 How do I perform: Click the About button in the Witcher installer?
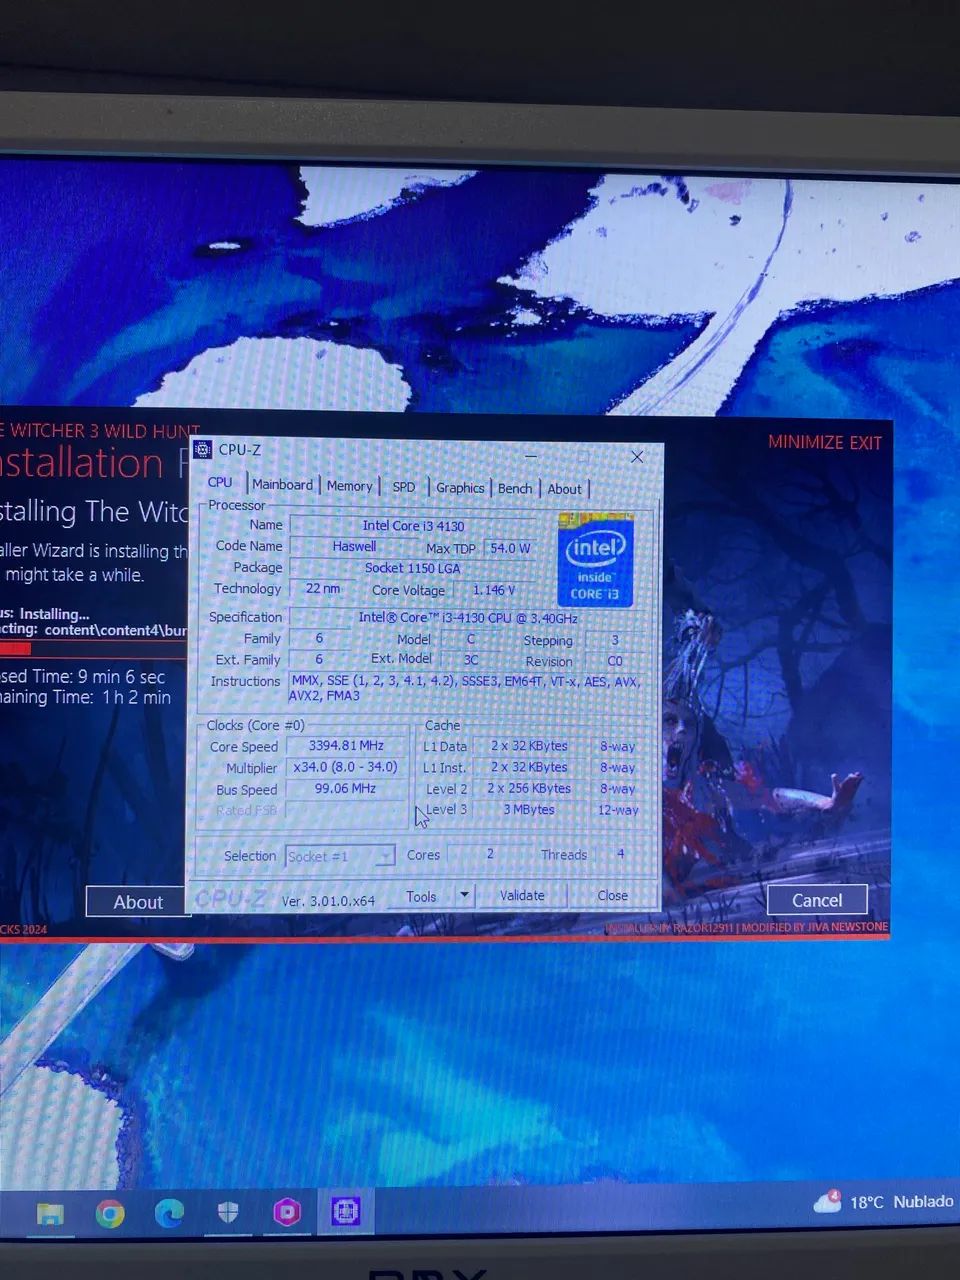point(137,902)
